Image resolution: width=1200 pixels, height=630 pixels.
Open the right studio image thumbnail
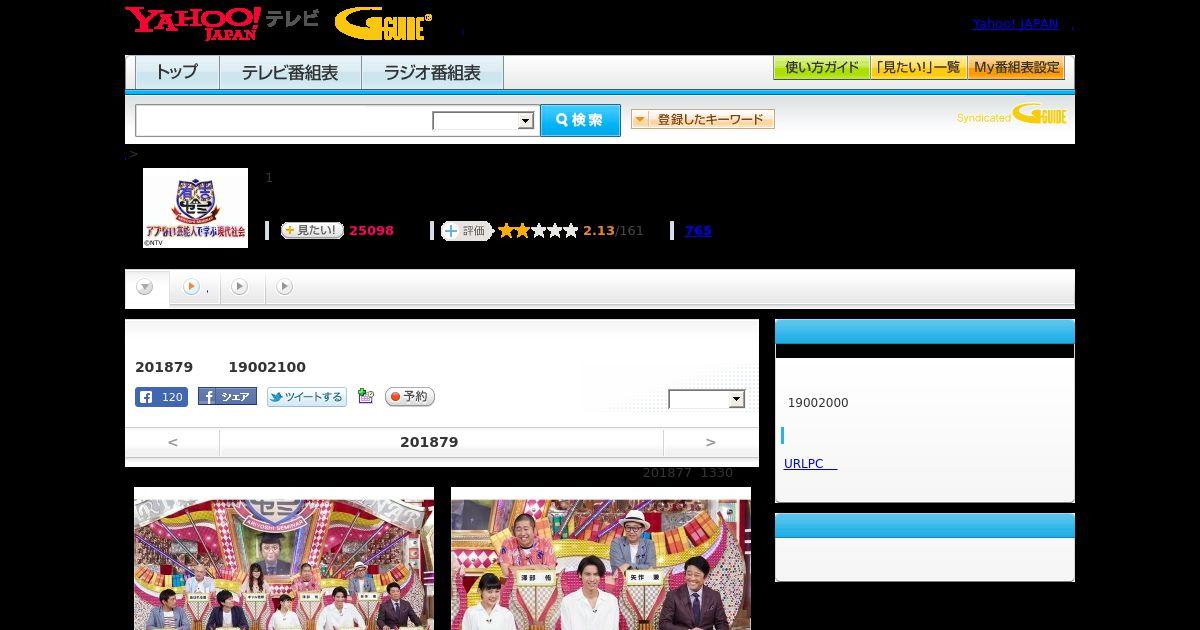pos(601,558)
